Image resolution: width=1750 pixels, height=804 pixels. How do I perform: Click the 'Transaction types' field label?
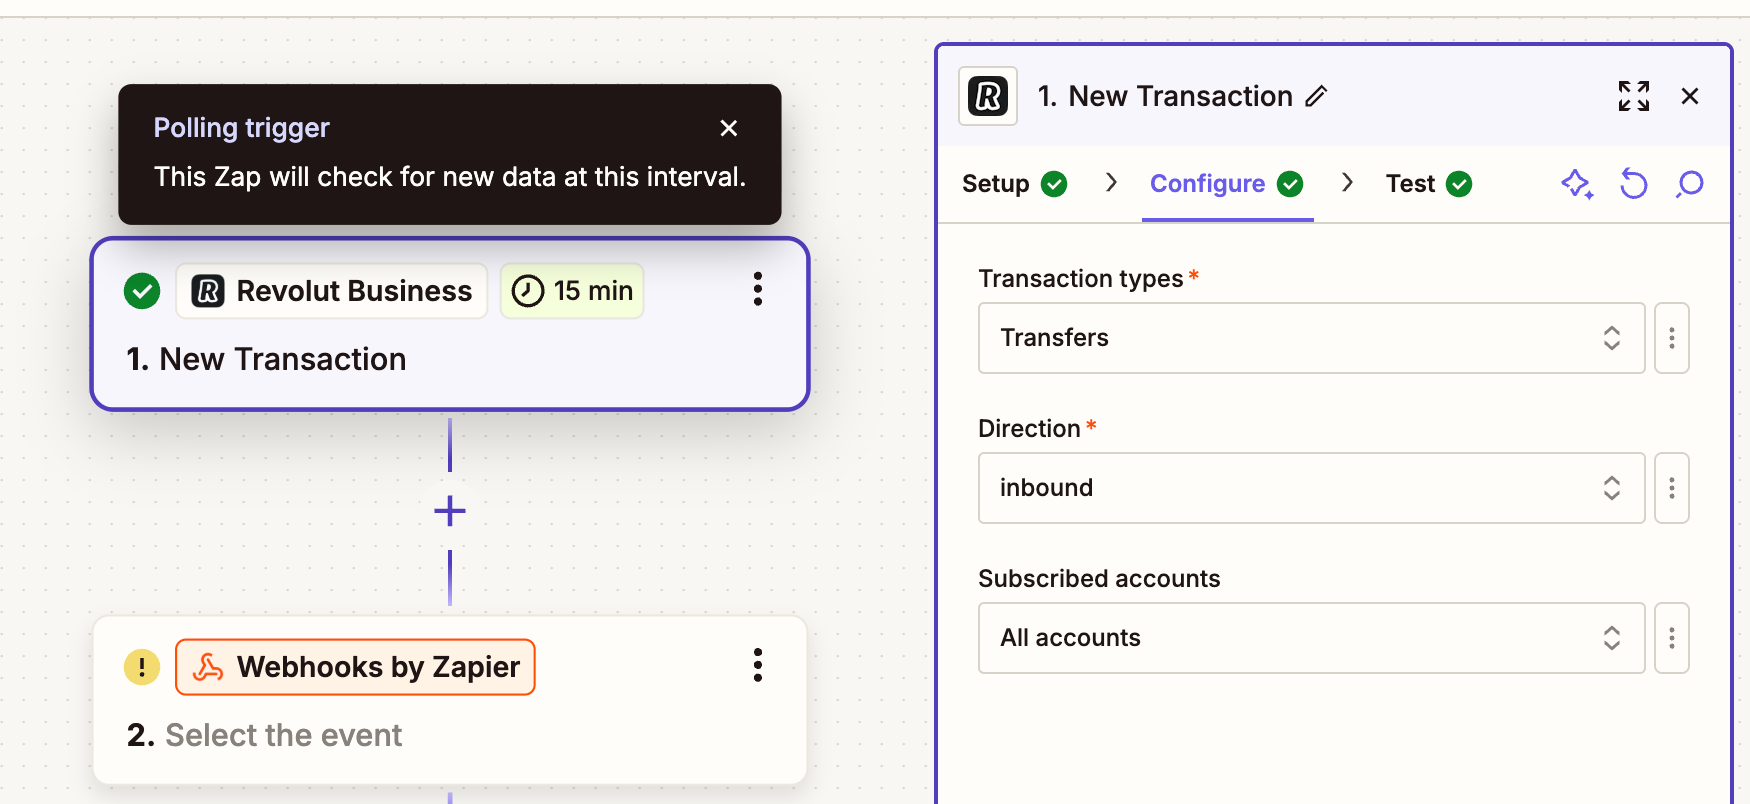coord(1081,278)
